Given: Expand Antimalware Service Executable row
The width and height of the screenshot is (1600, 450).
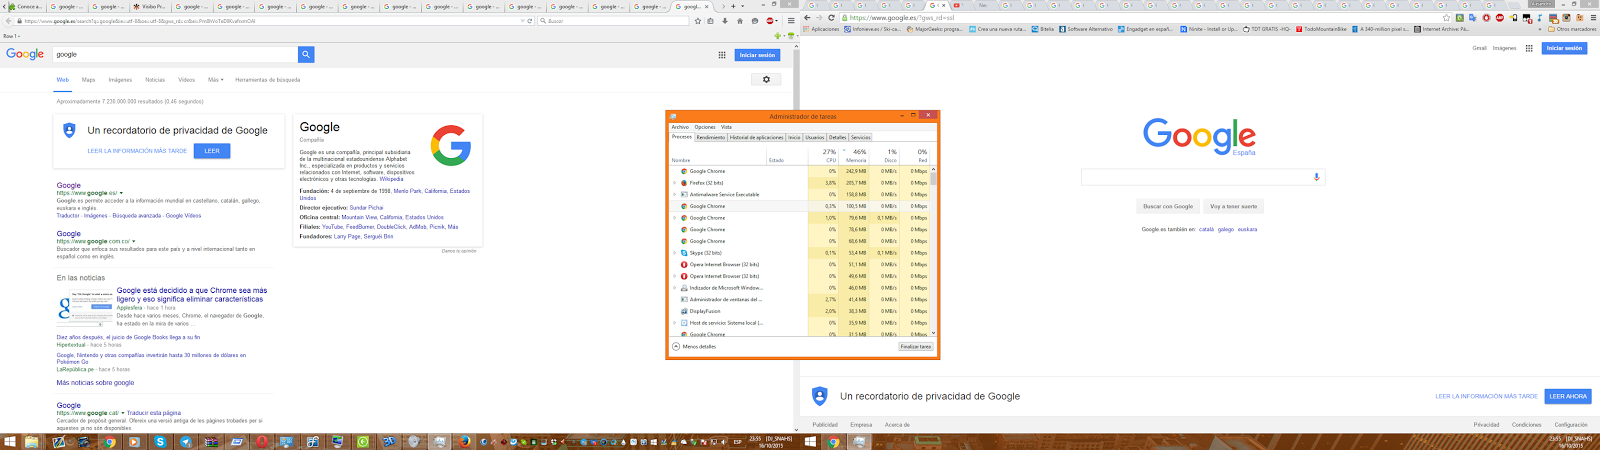Looking at the screenshot, I should point(675,194).
